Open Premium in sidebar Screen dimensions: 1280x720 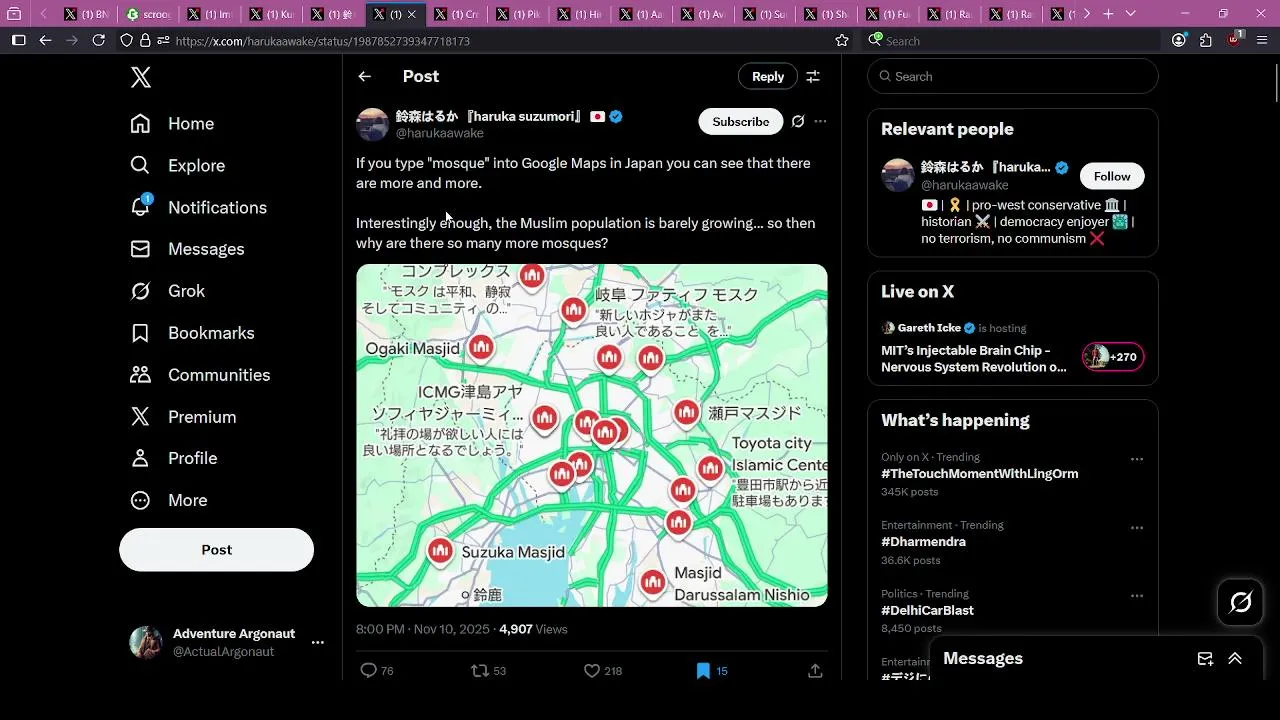[183, 417]
